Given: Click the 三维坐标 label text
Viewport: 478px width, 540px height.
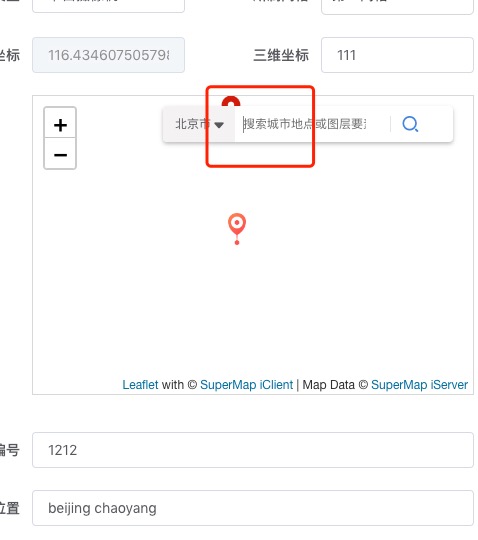Looking at the screenshot, I should (x=281, y=55).
